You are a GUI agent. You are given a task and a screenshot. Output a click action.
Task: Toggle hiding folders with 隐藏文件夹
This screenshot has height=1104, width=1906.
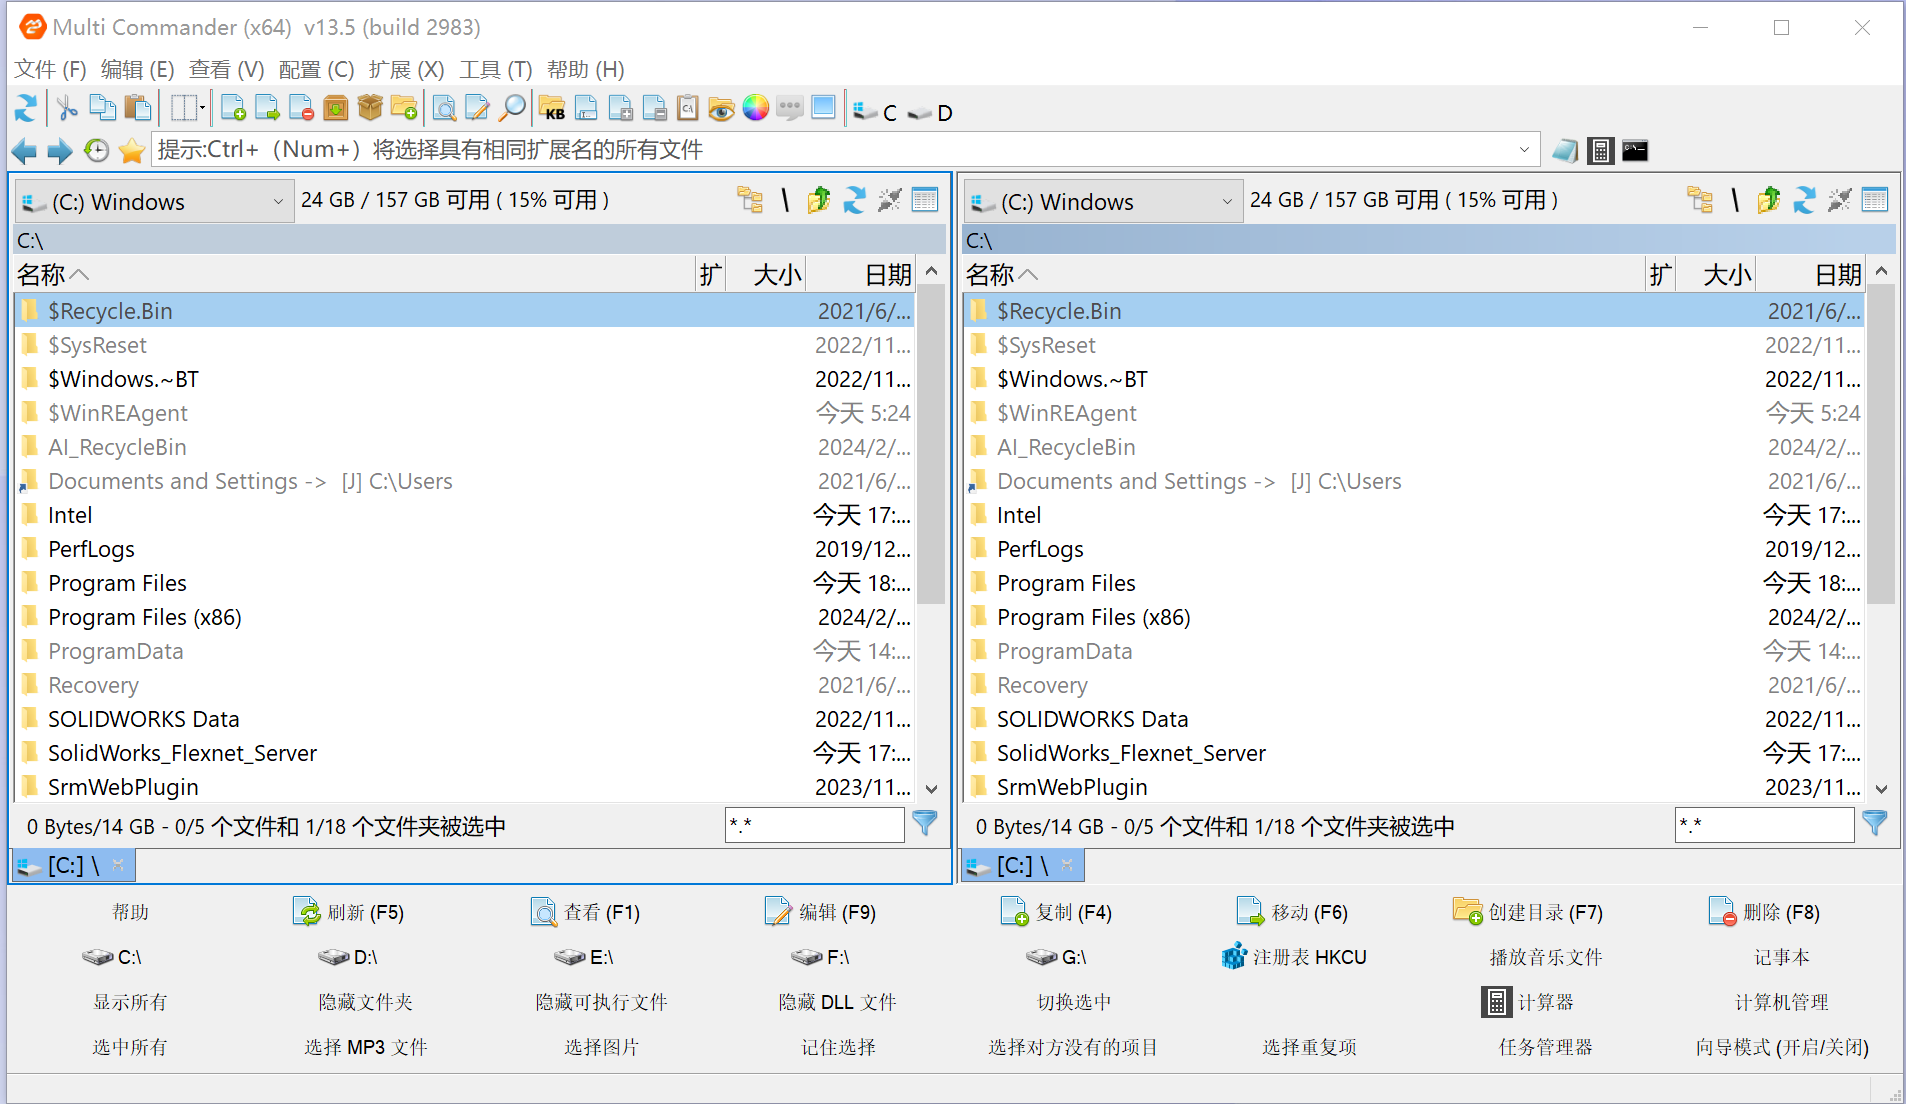(365, 1001)
